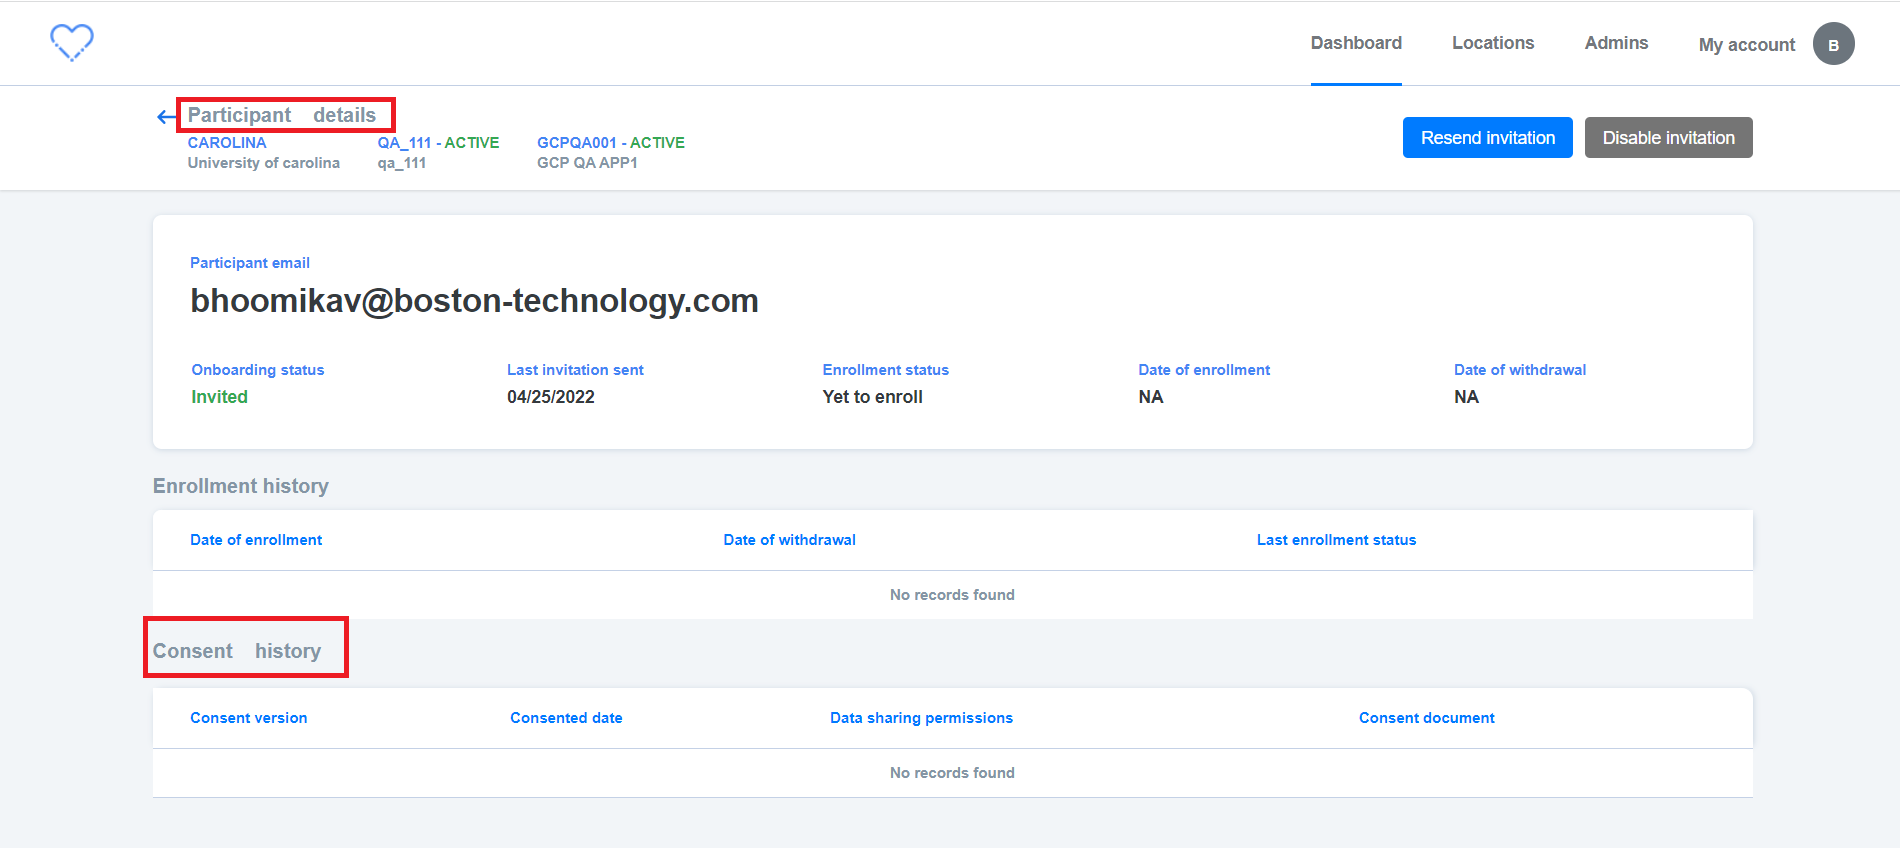Click the Resend invitation button
The width and height of the screenshot is (1900, 848).
(1488, 138)
